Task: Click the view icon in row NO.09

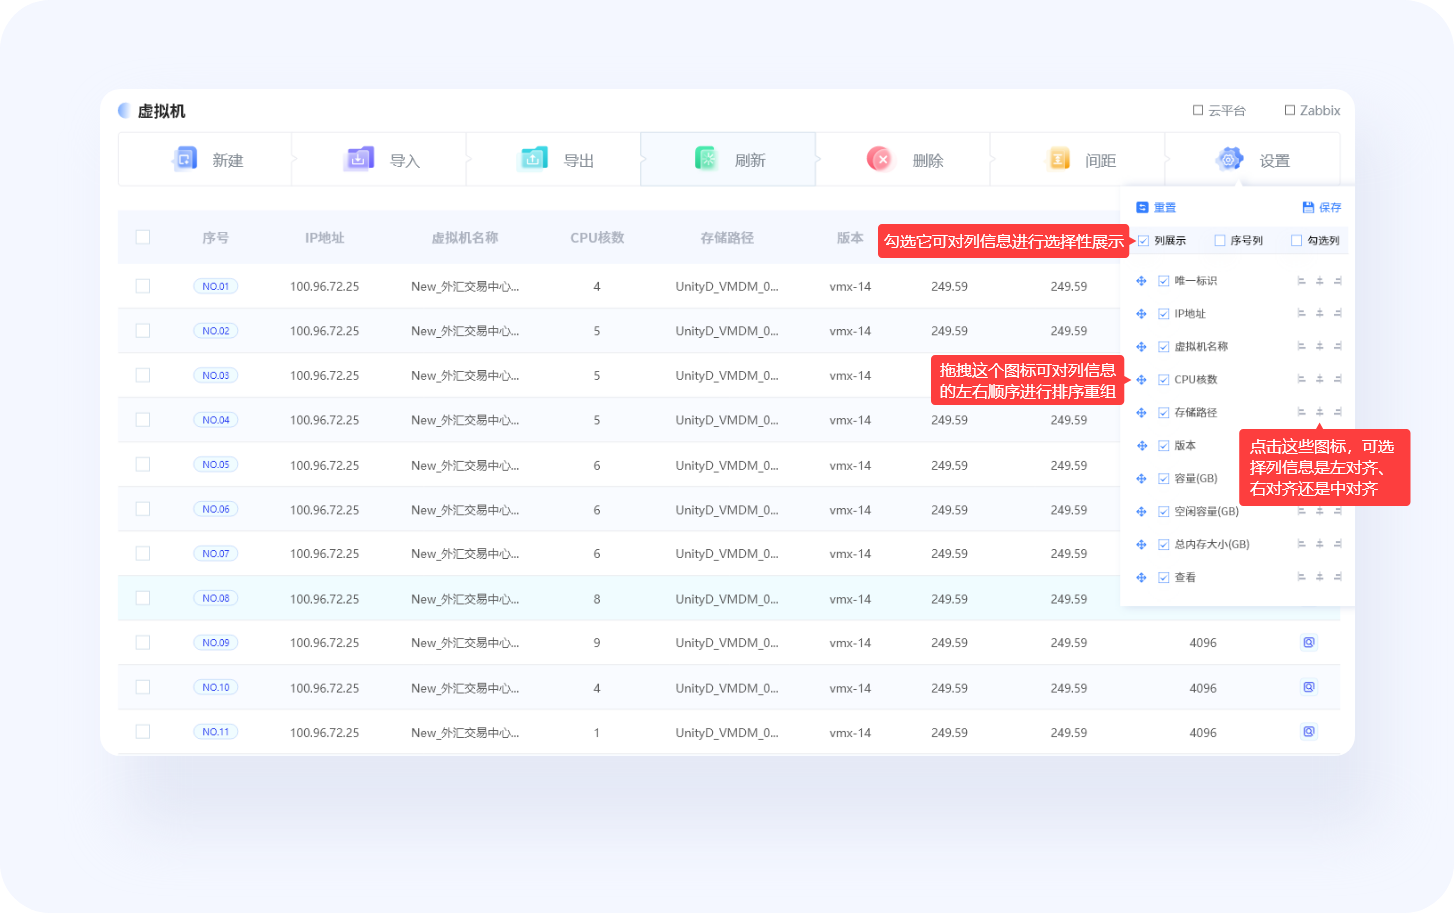Action: [x=1309, y=643]
